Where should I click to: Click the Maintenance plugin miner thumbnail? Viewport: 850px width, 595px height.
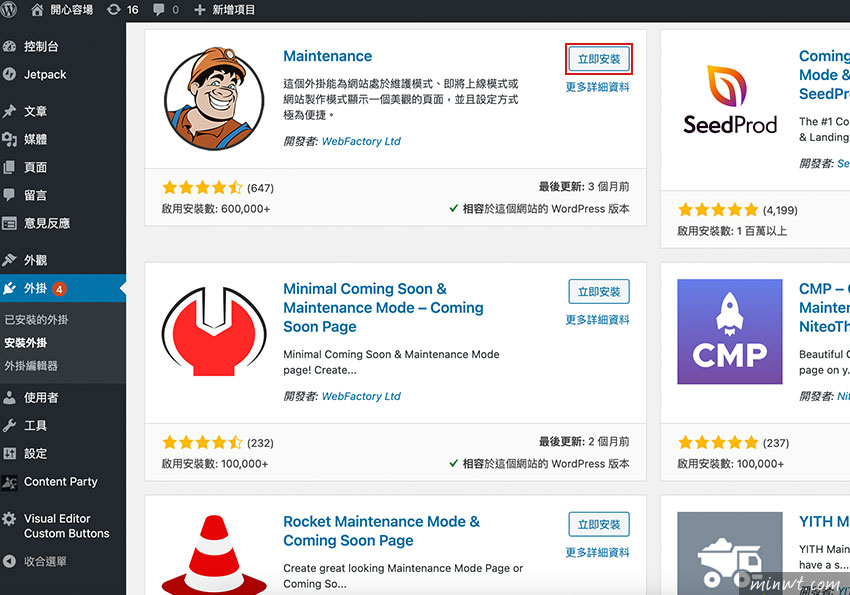(x=214, y=98)
